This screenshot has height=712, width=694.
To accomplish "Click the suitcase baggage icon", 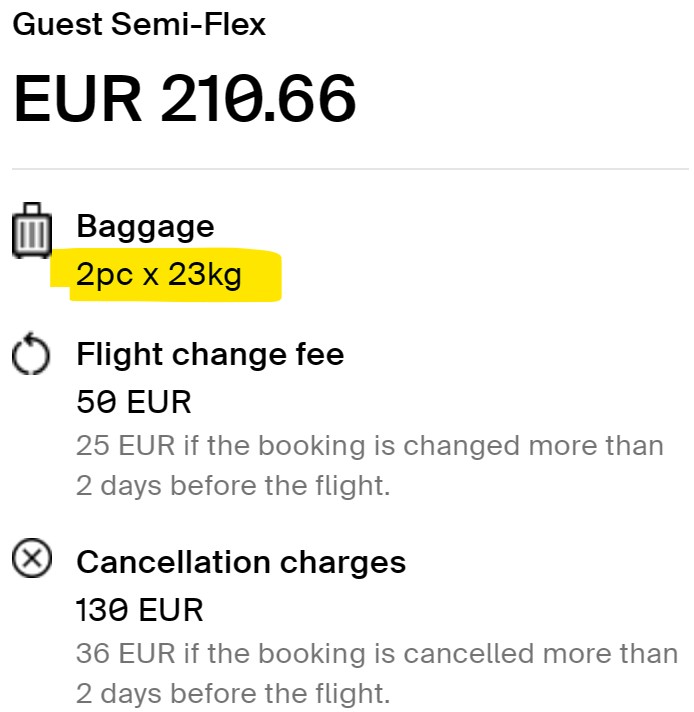I will pyautogui.click(x=32, y=230).
